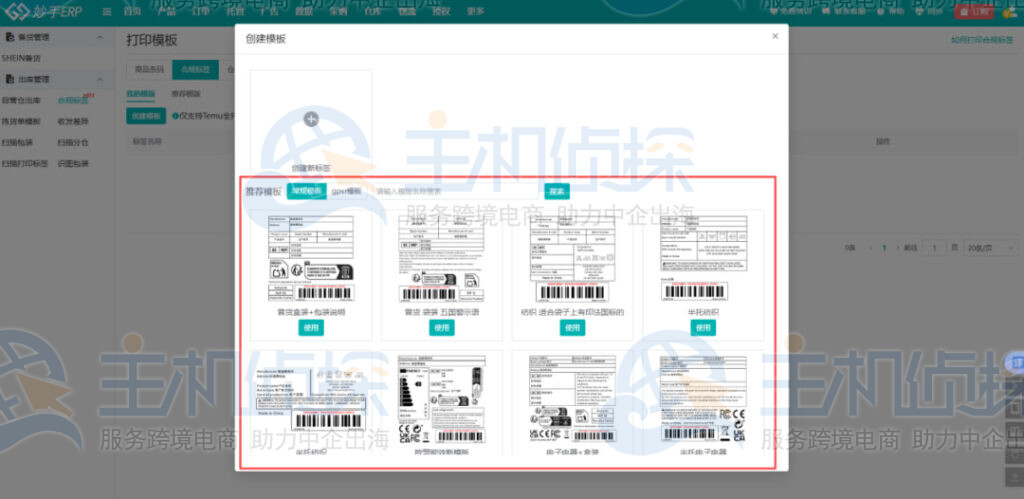Switch to the 商品条码 tab
Screen dimensions: 1024x499
coord(149,69)
